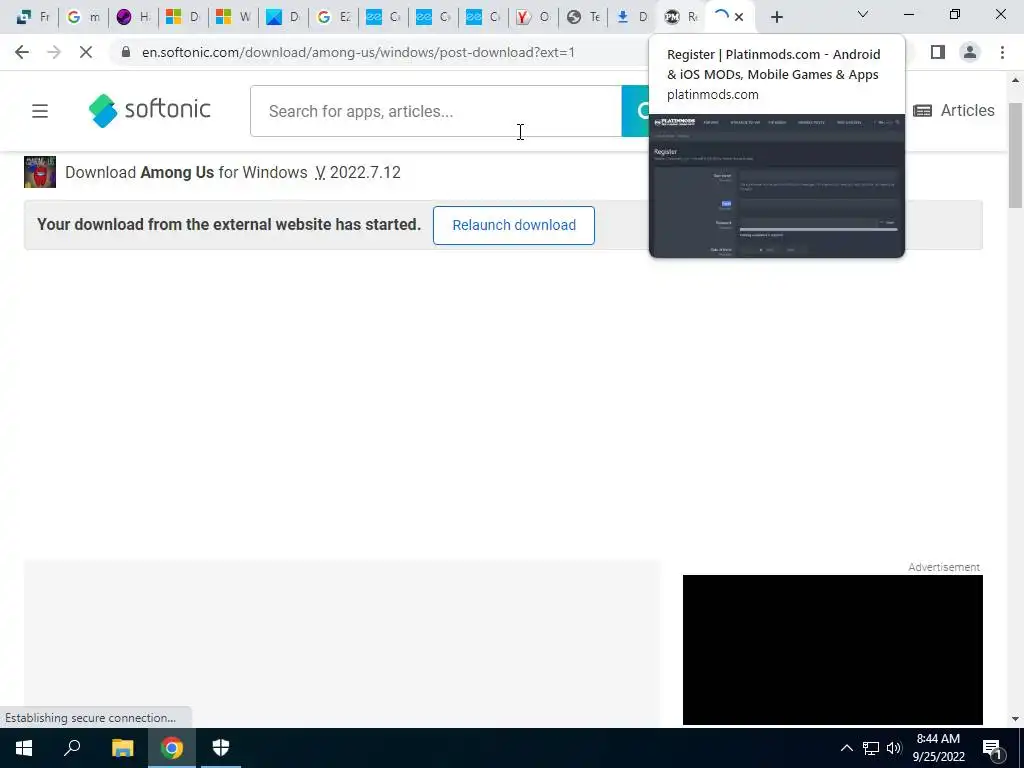
Task: Switch to the first tab labeled Fr
Action: [x=33, y=17]
